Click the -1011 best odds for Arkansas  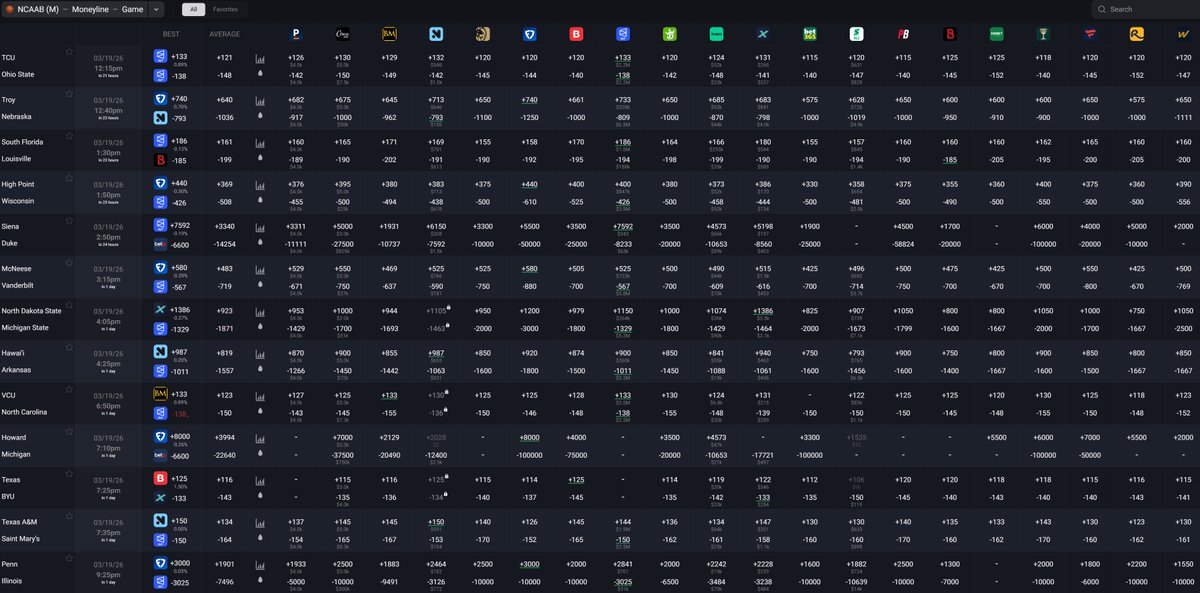pyautogui.click(x=180, y=370)
